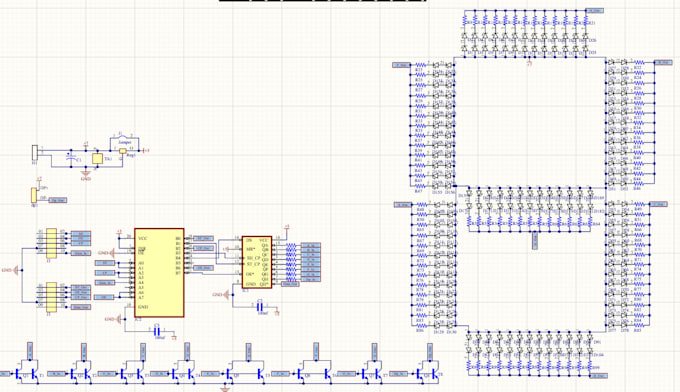Click net label at top-right end of top LED row
The image size is (680, 392).
595,10
